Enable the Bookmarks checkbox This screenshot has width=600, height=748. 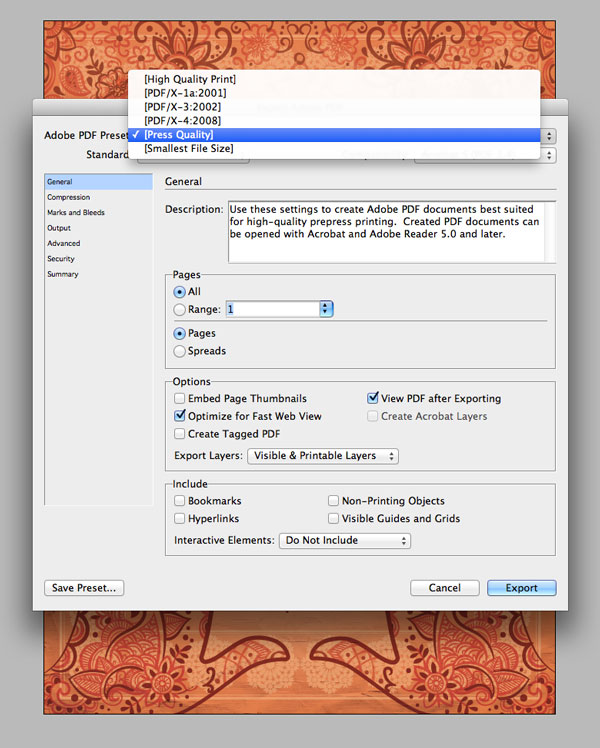tap(179, 500)
